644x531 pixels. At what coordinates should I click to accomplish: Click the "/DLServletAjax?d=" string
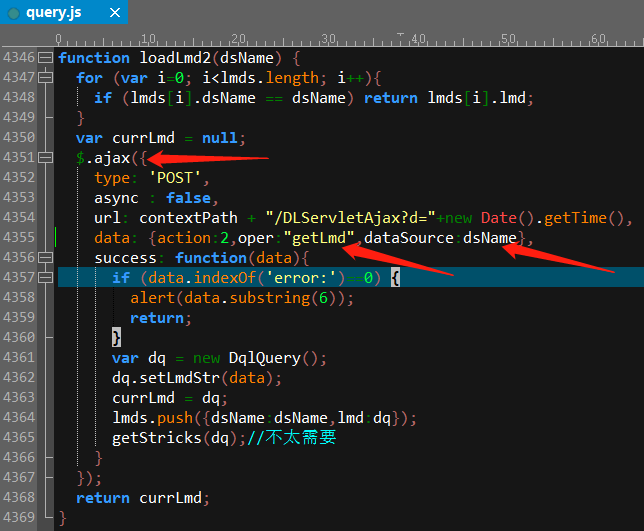pos(350,218)
